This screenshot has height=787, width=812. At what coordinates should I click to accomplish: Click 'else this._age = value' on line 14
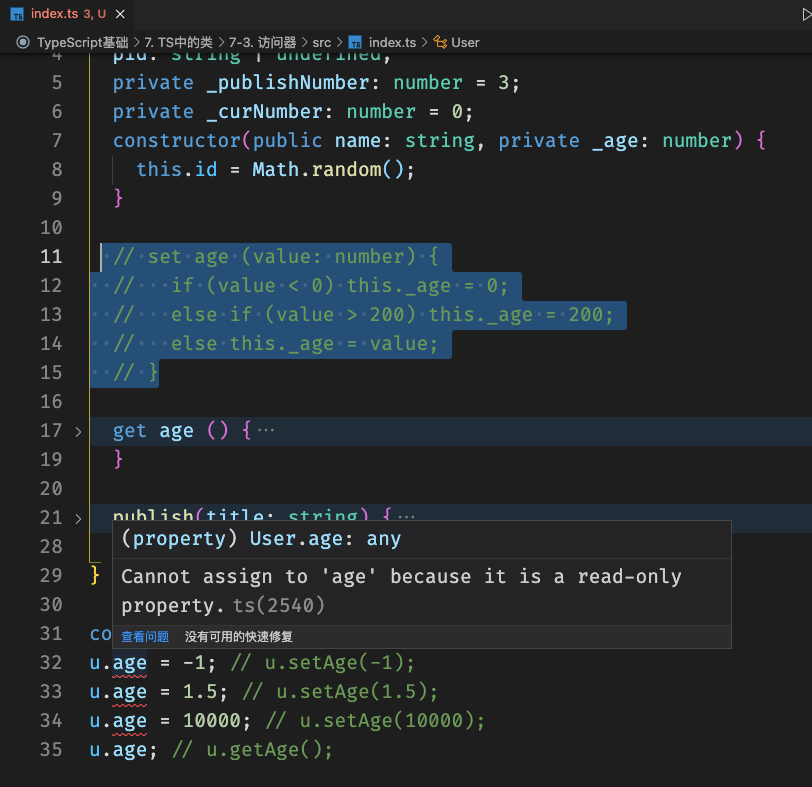304,343
